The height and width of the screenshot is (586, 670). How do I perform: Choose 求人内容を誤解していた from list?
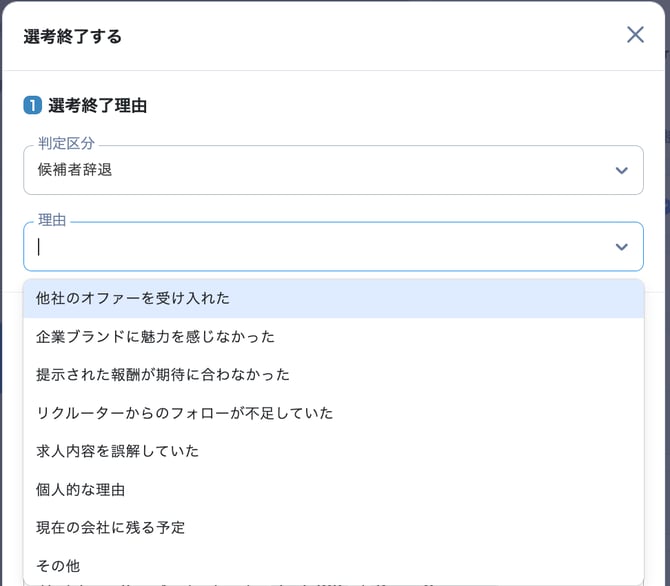point(118,451)
